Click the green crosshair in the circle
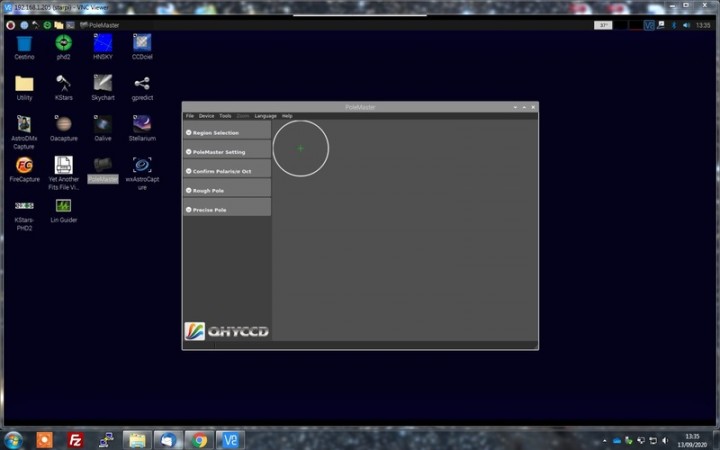This screenshot has width=720, height=450. (x=300, y=148)
